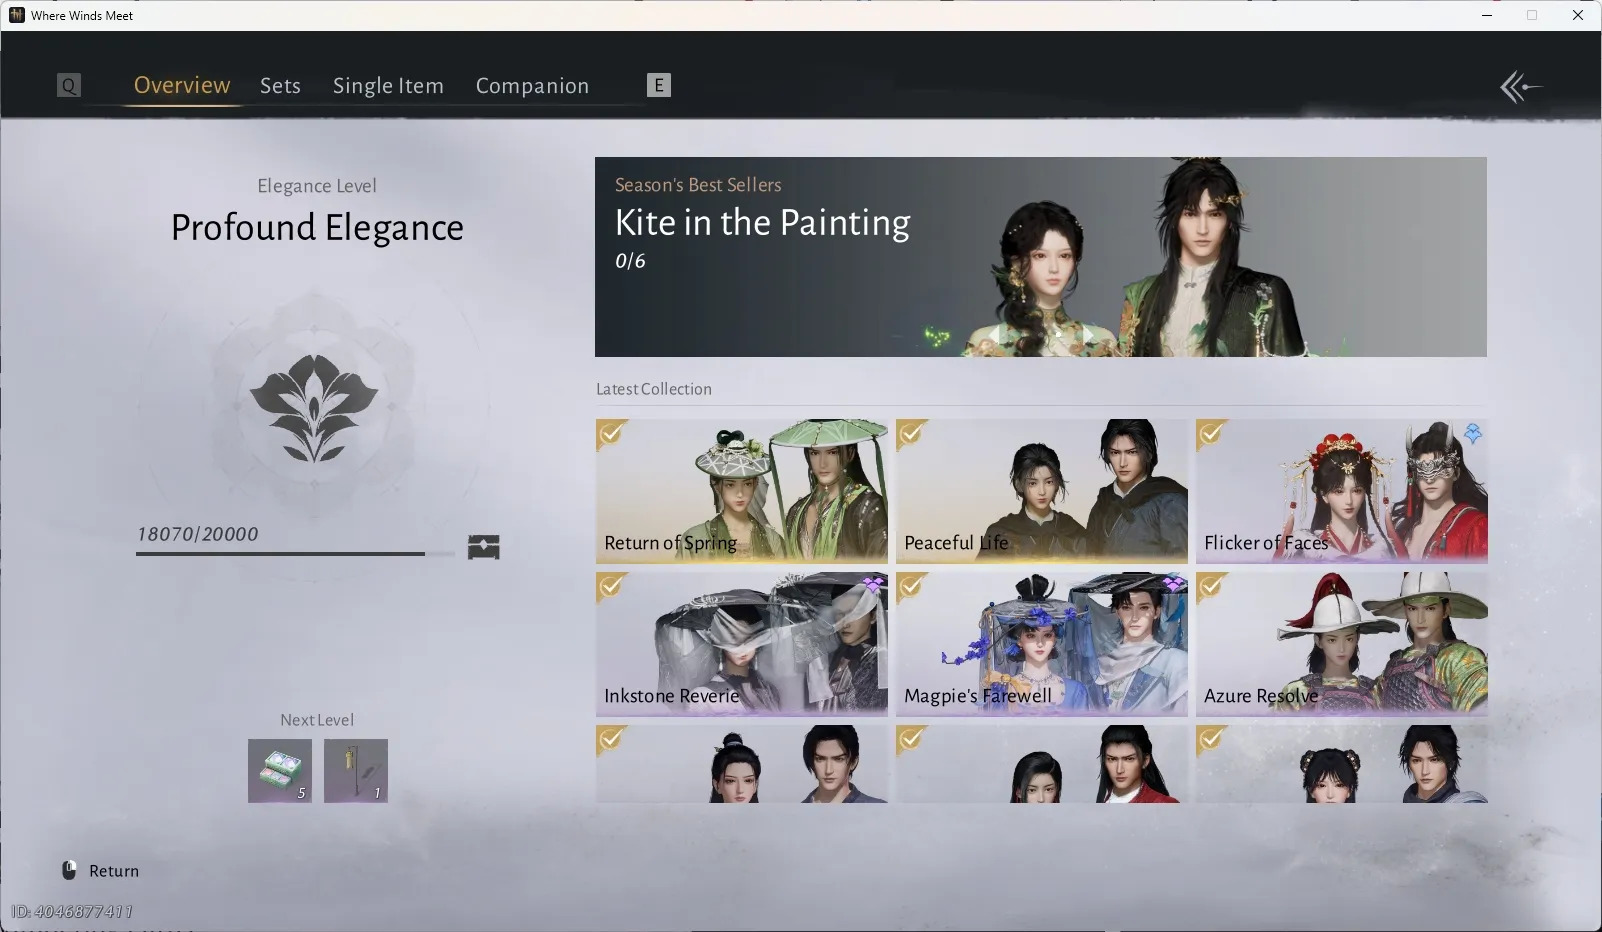Screen dimensions: 1602x932
Task: Select the Companion tab
Action: [x=532, y=86]
